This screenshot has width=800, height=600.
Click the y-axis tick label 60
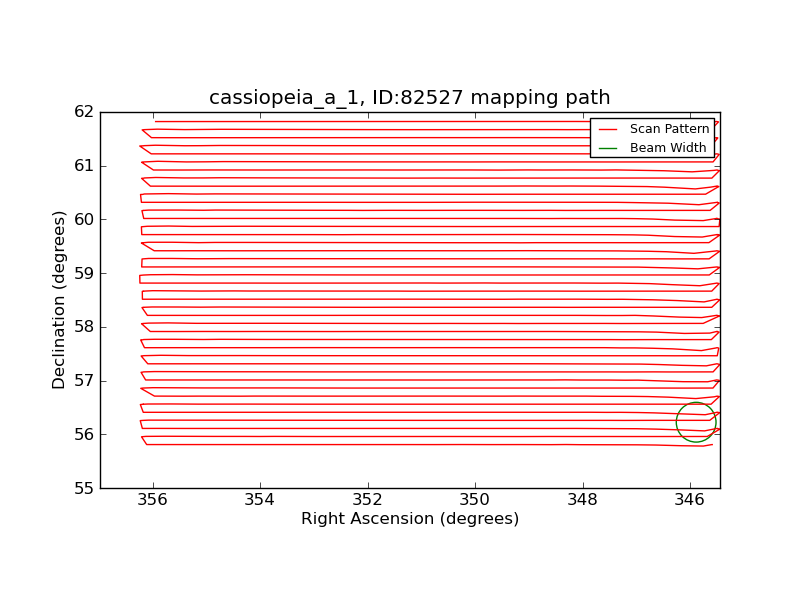[x=84, y=219]
